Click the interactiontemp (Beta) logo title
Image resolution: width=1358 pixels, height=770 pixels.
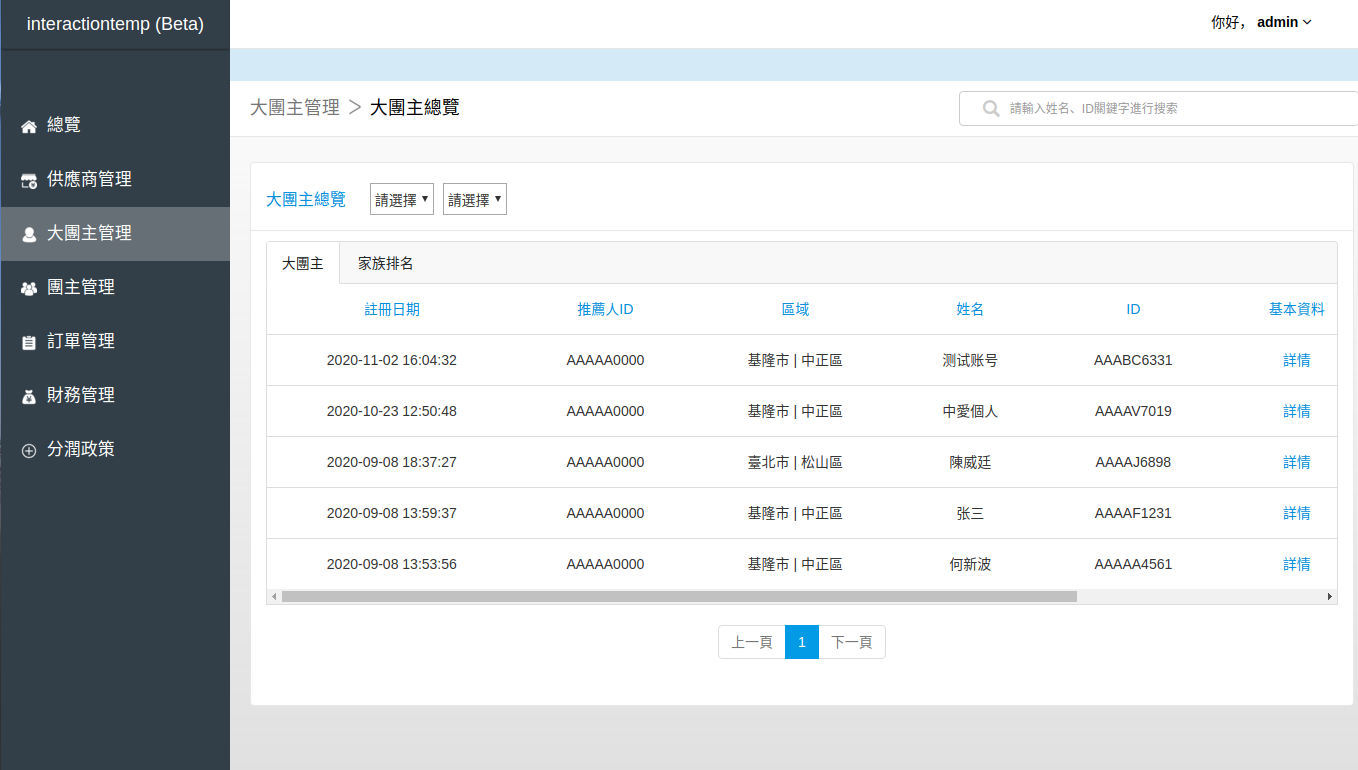[x=115, y=24]
